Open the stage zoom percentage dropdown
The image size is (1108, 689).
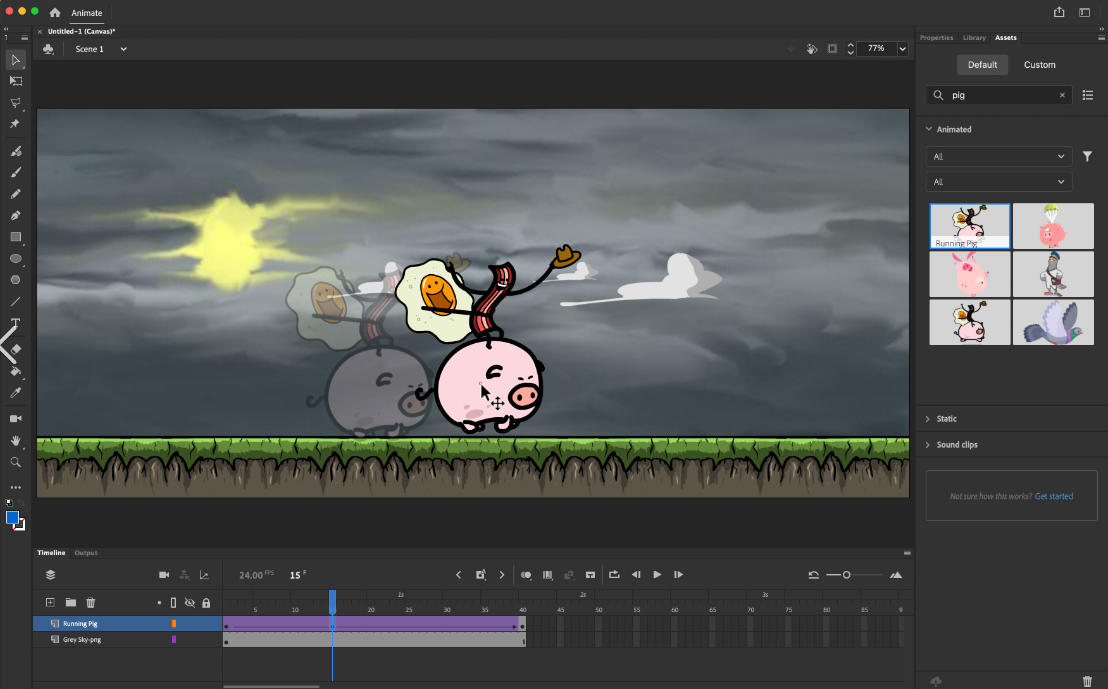click(x=902, y=49)
